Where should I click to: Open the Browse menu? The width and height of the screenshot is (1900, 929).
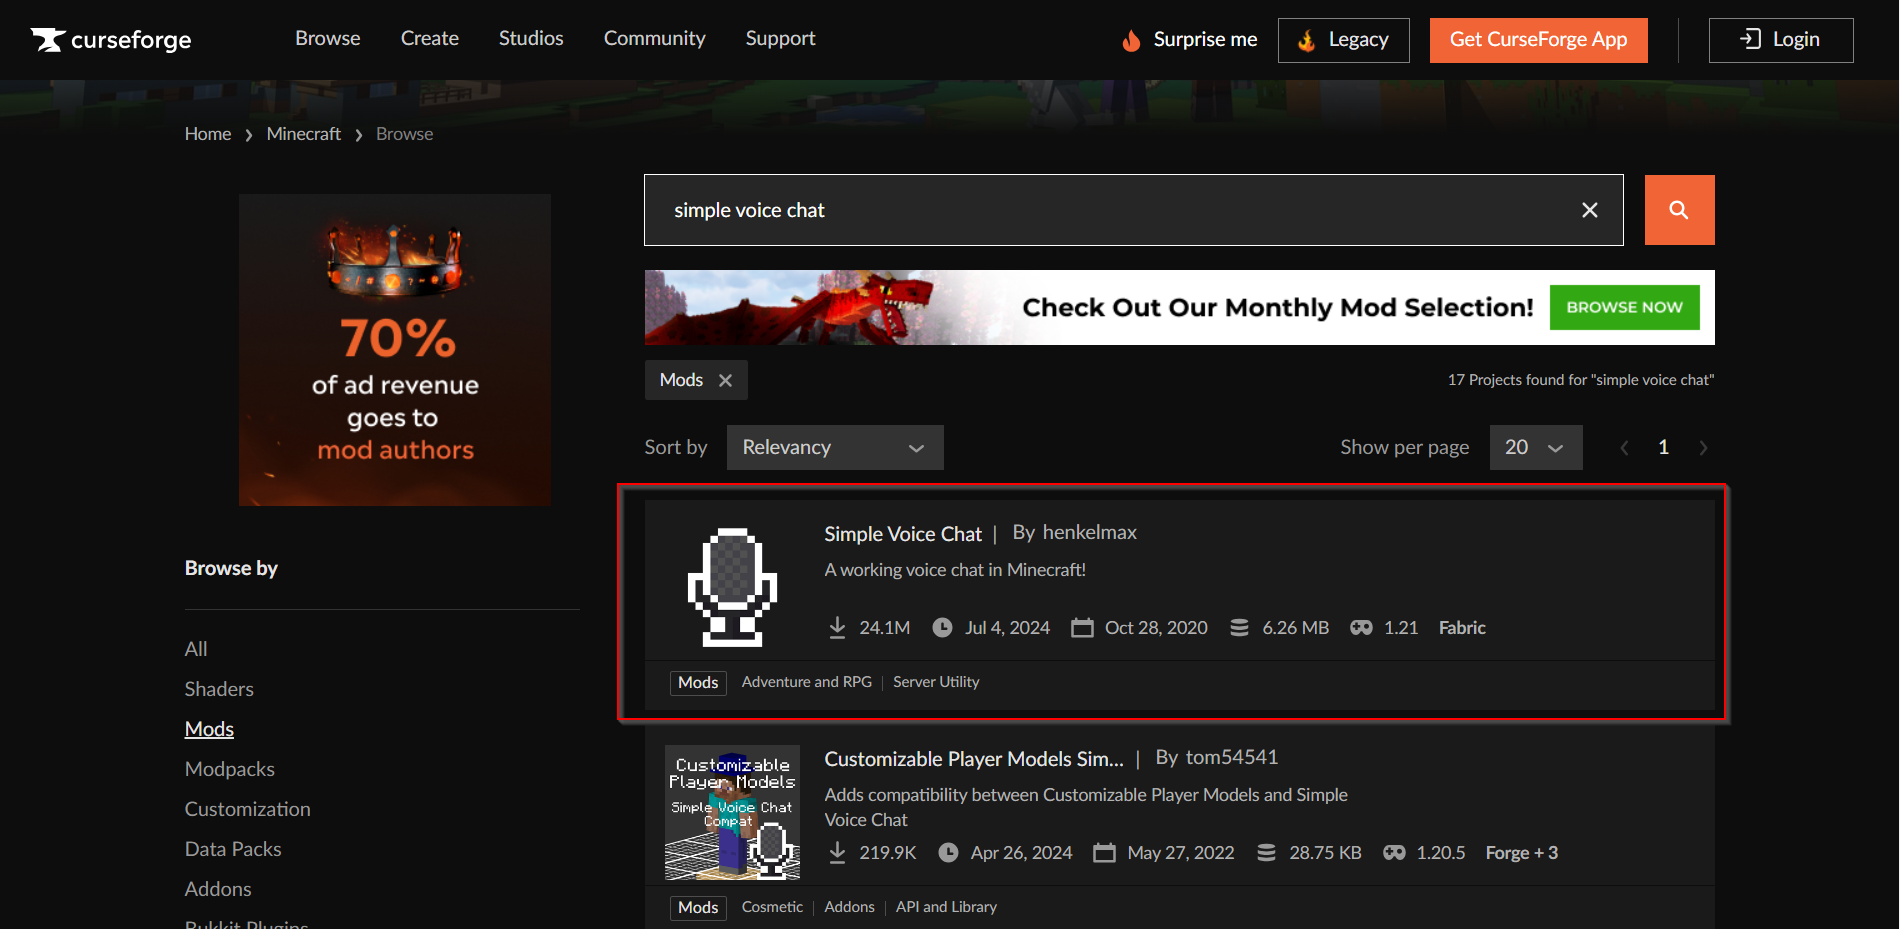[x=327, y=38]
